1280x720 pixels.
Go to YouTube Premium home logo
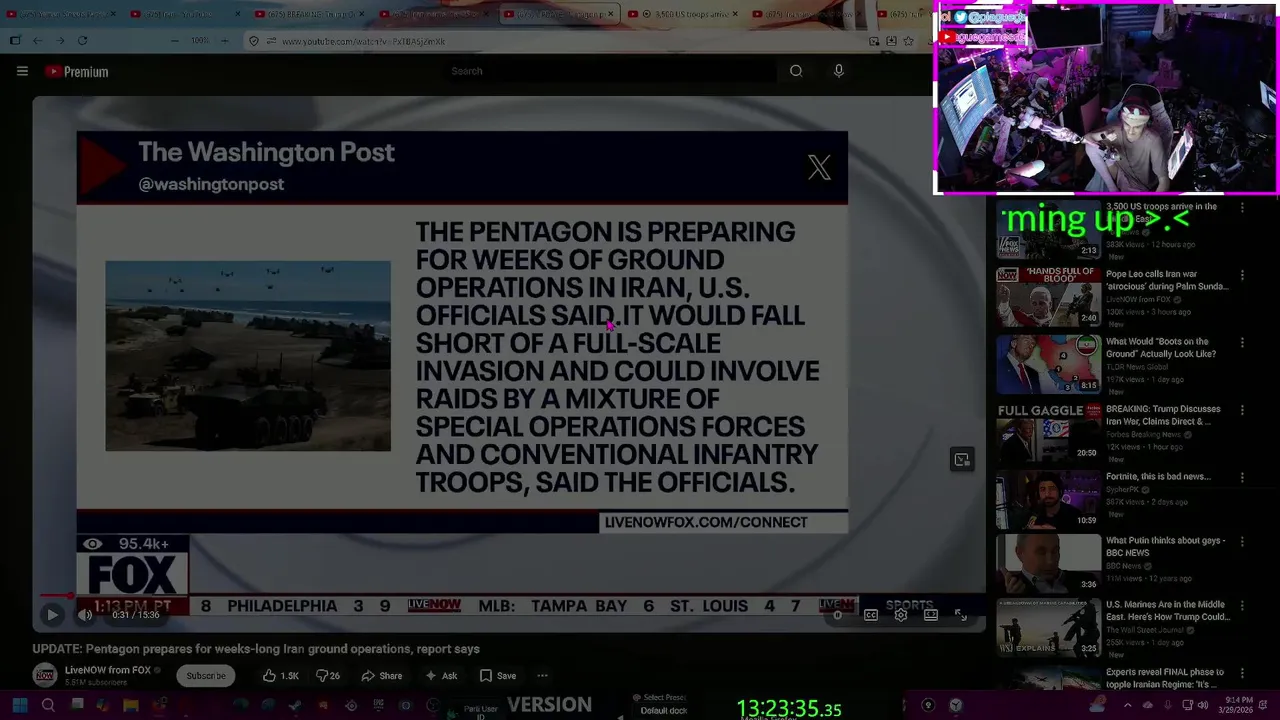pyautogui.click(x=76, y=72)
